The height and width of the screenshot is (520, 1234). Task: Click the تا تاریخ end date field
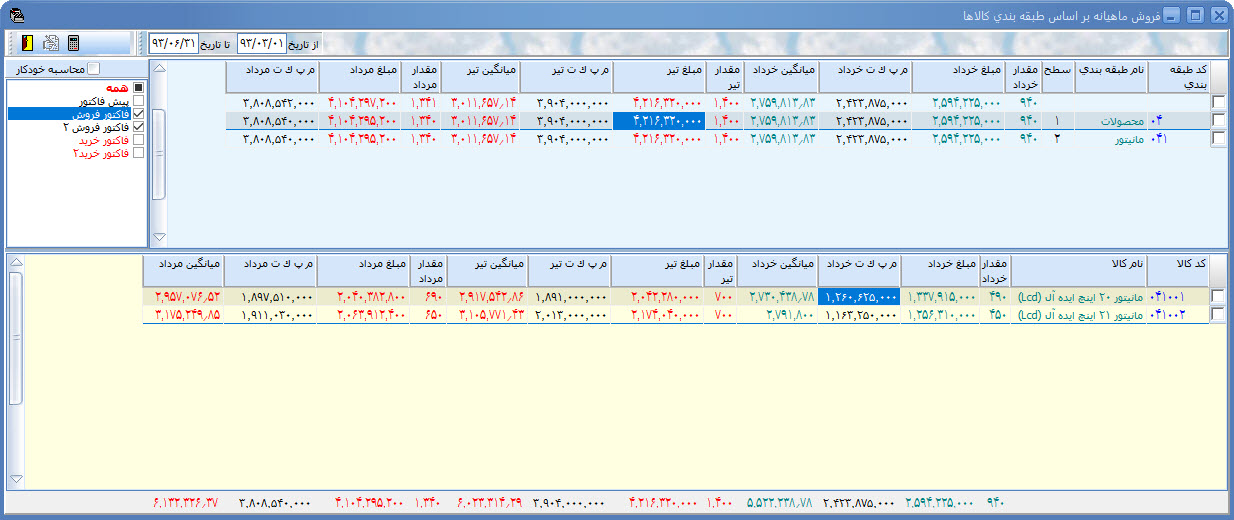click(x=173, y=44)
